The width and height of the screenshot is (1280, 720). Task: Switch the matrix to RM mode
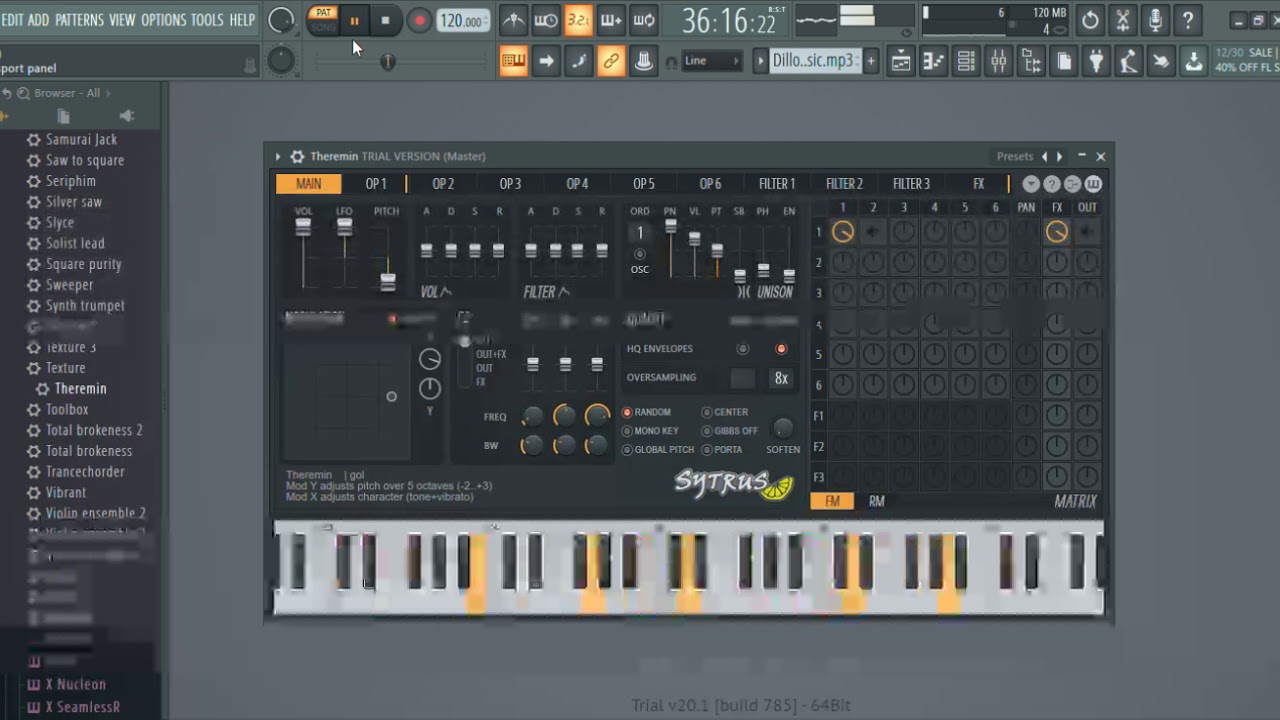coord(876,502)
